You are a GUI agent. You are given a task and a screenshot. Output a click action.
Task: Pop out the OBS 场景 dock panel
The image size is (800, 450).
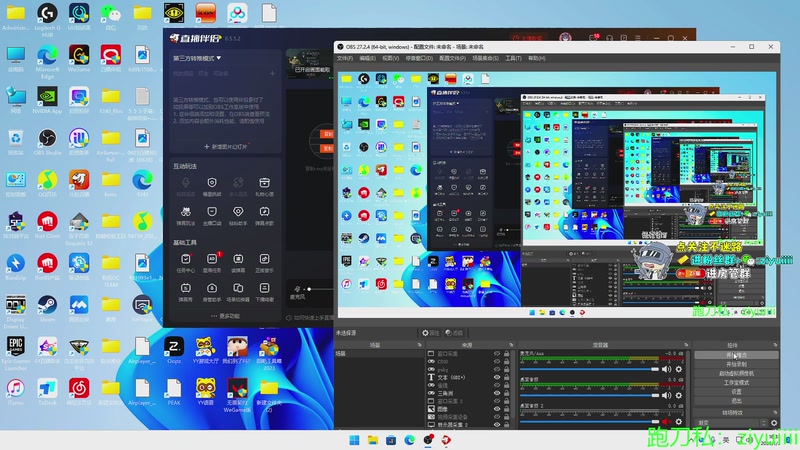coord(419,345)
